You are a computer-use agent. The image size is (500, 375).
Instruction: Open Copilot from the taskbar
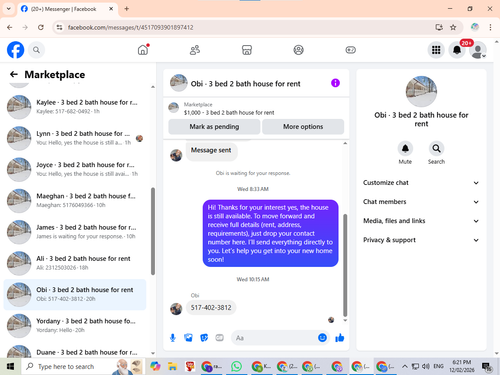[155, 366]
